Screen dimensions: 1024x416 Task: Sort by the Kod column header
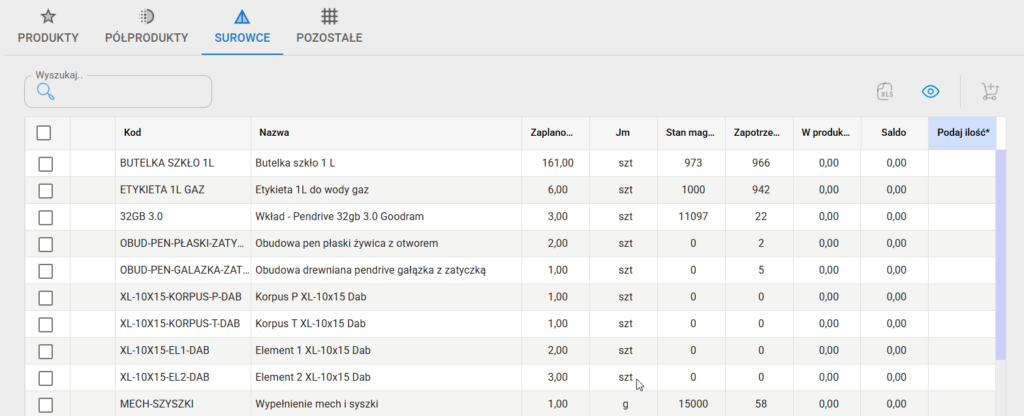[133, 133]
